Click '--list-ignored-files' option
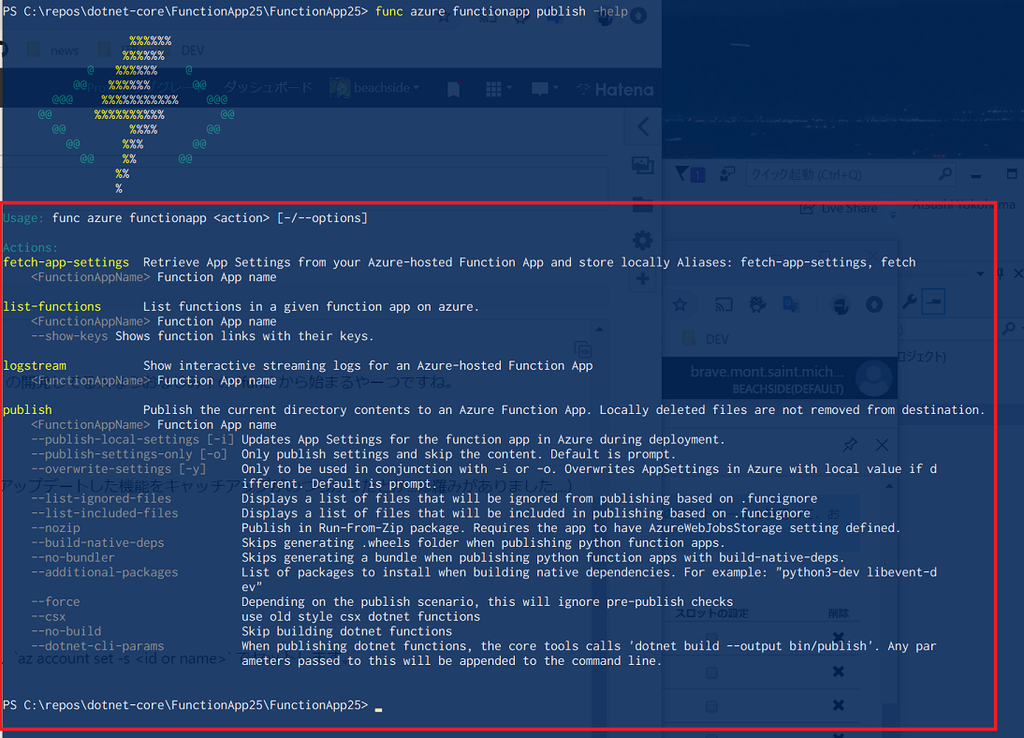This screenshot has width=1024, height=738. [x=101, y=498]
